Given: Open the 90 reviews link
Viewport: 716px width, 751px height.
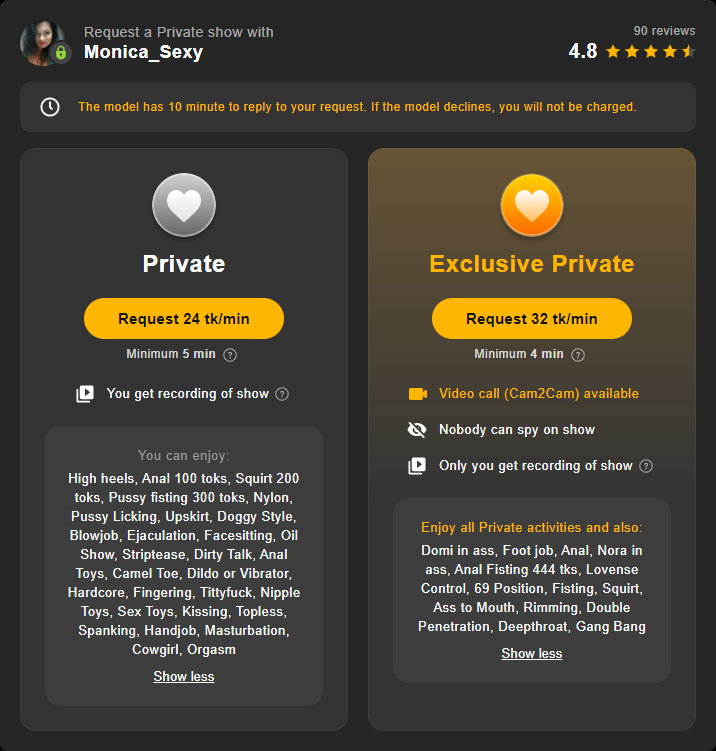Looking at the screenshot, I should click(664, 31).
